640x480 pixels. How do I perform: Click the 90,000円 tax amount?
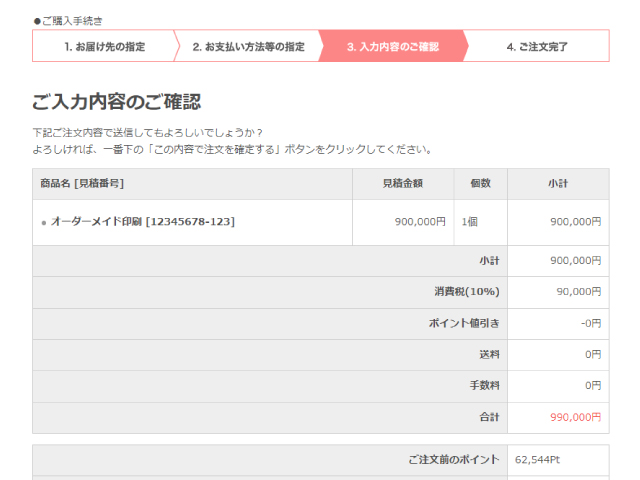[x=578, y=292]
